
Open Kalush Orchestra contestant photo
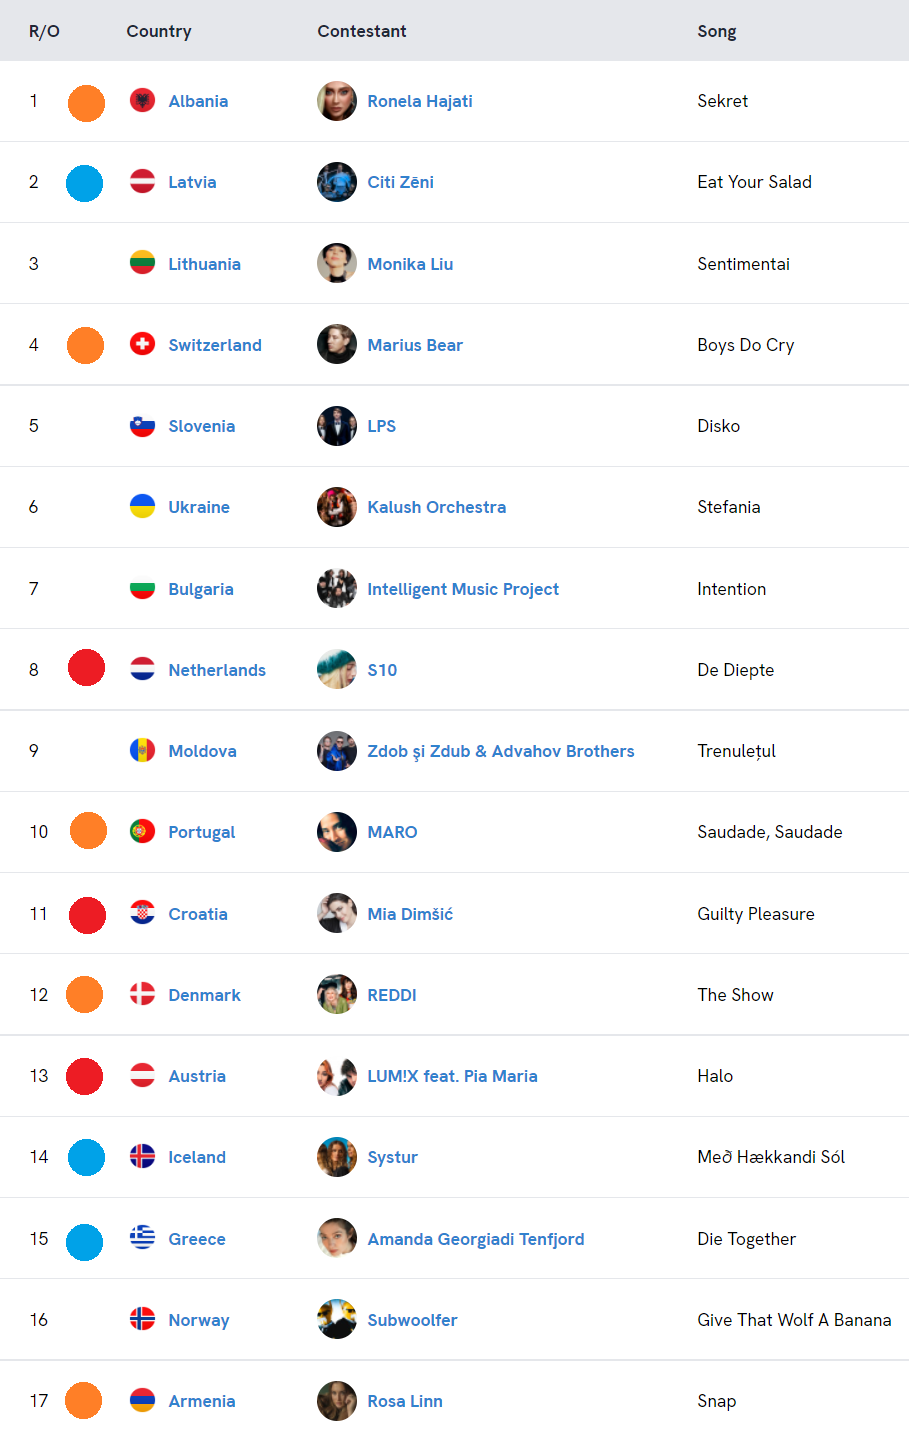coord(337,507)
